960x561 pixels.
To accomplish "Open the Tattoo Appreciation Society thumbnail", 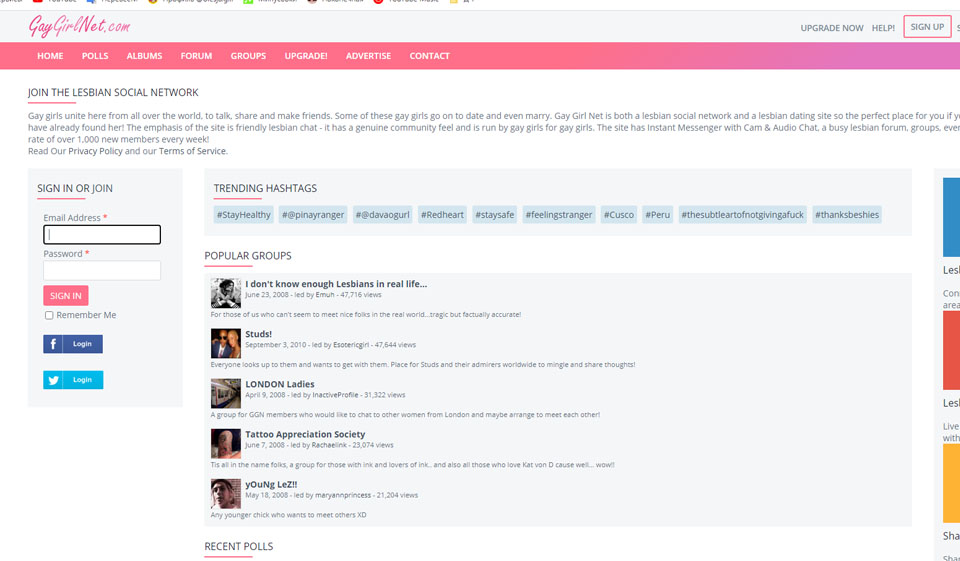I will coord(226,443).
